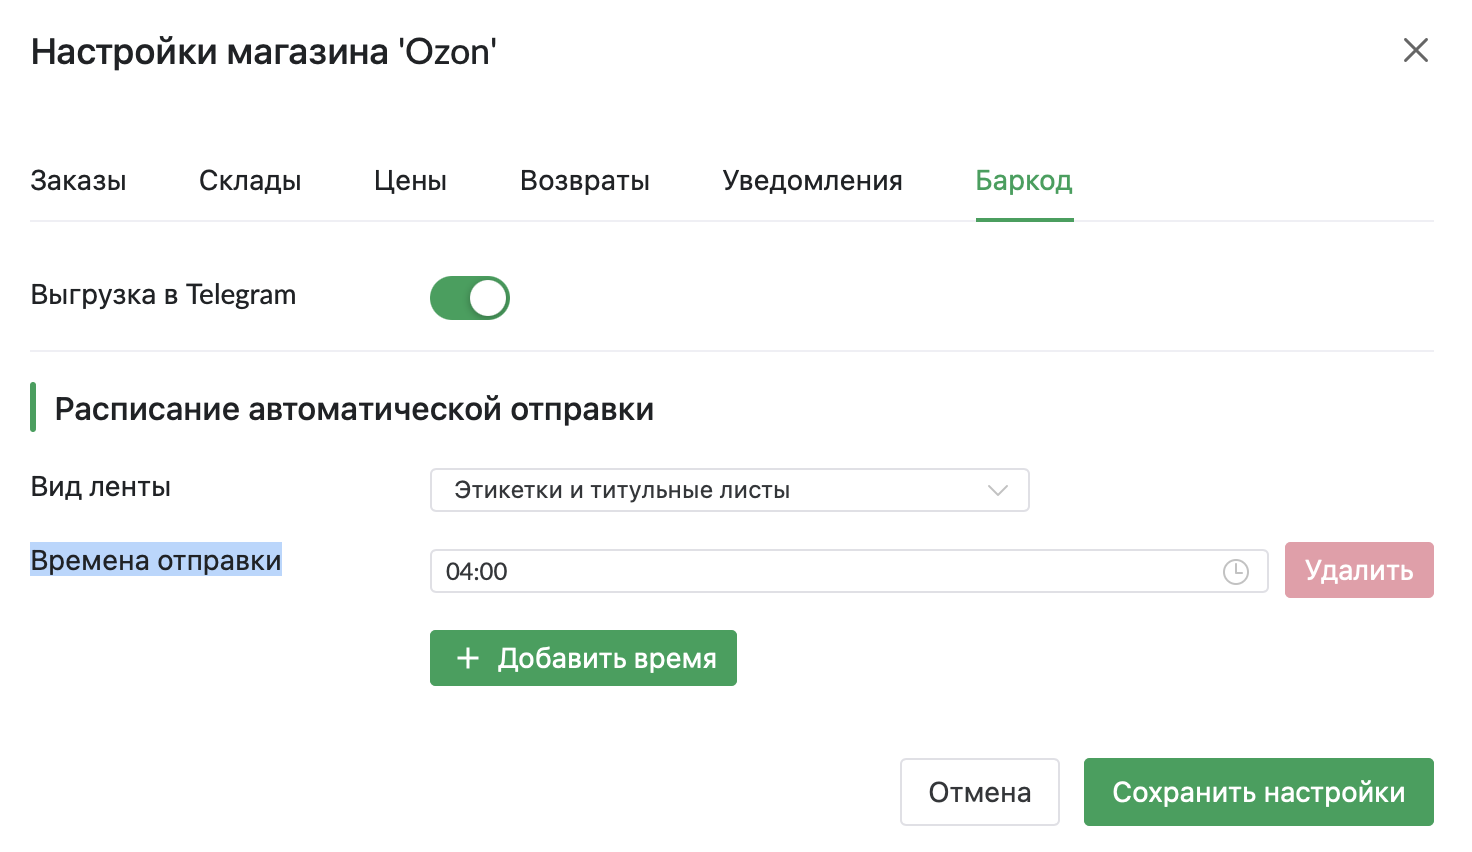The image size is (1472, 852).
Task: Select the 'Возвраты' tab
Action: click(584, 181)
